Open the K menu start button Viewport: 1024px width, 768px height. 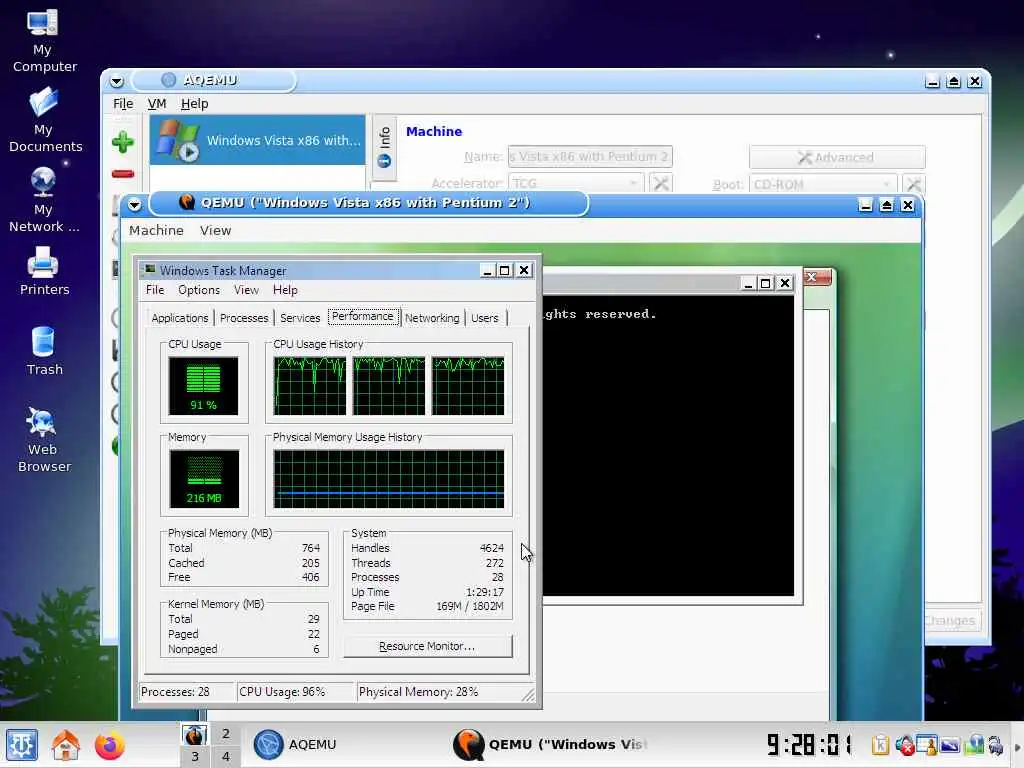pyautogui.click(x=22, y=745)
